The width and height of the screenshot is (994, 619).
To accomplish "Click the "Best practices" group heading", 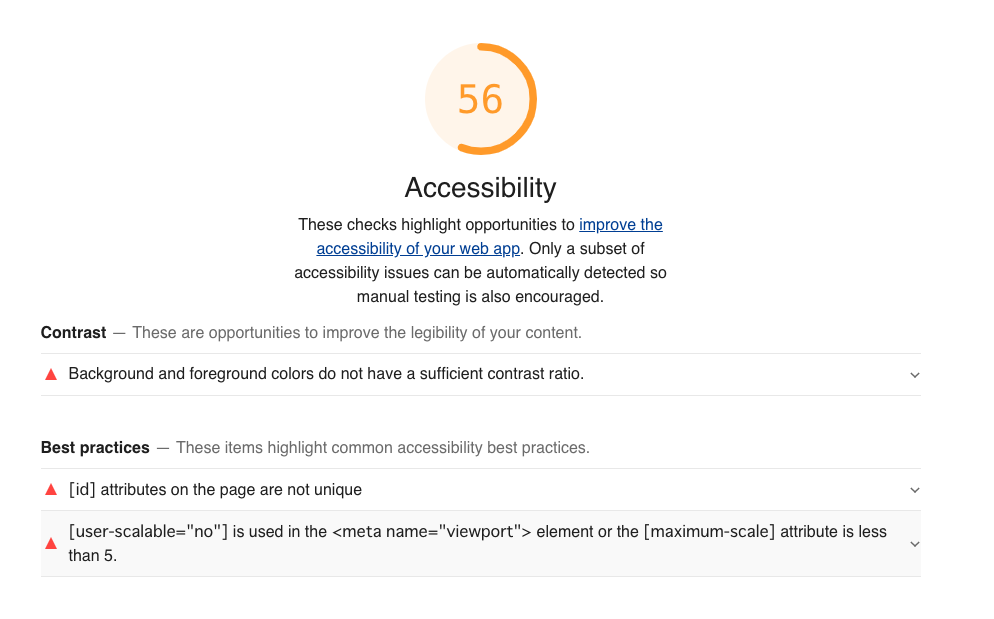I will (x=95, y=448).
